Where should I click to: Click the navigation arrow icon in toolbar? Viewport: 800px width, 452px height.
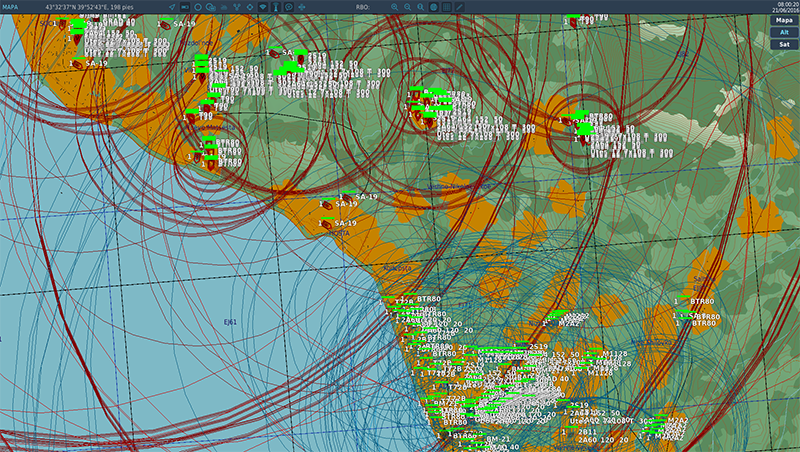click(x=172, y=7)
